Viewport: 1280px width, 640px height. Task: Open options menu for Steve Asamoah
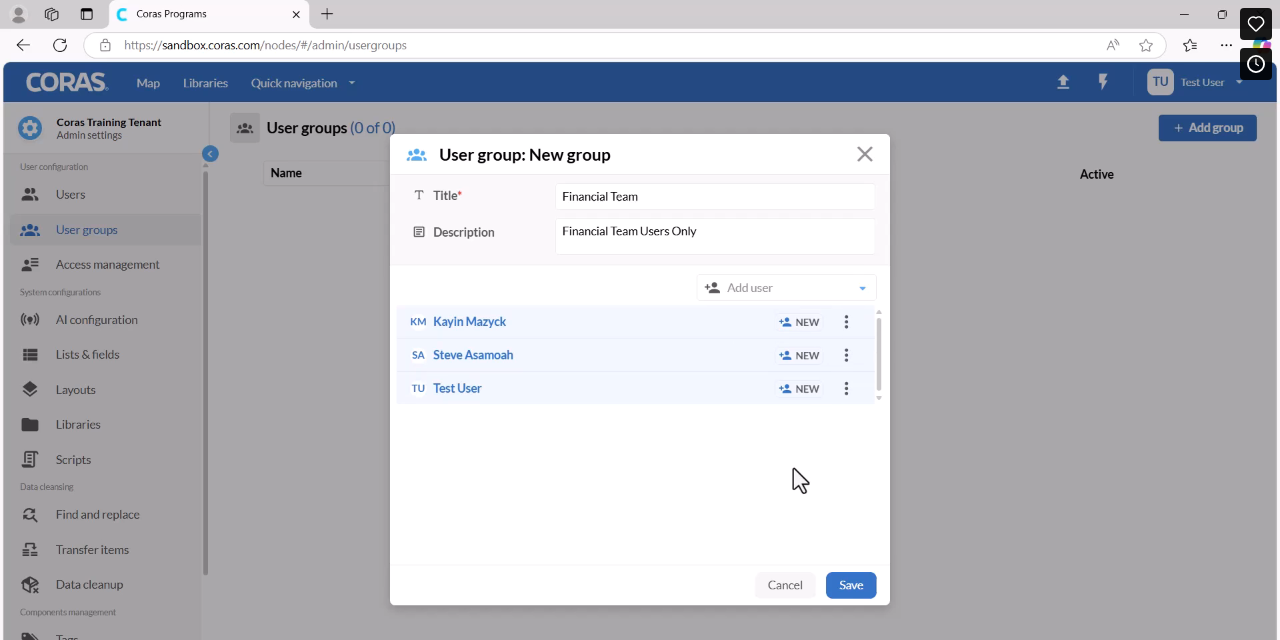846,355
